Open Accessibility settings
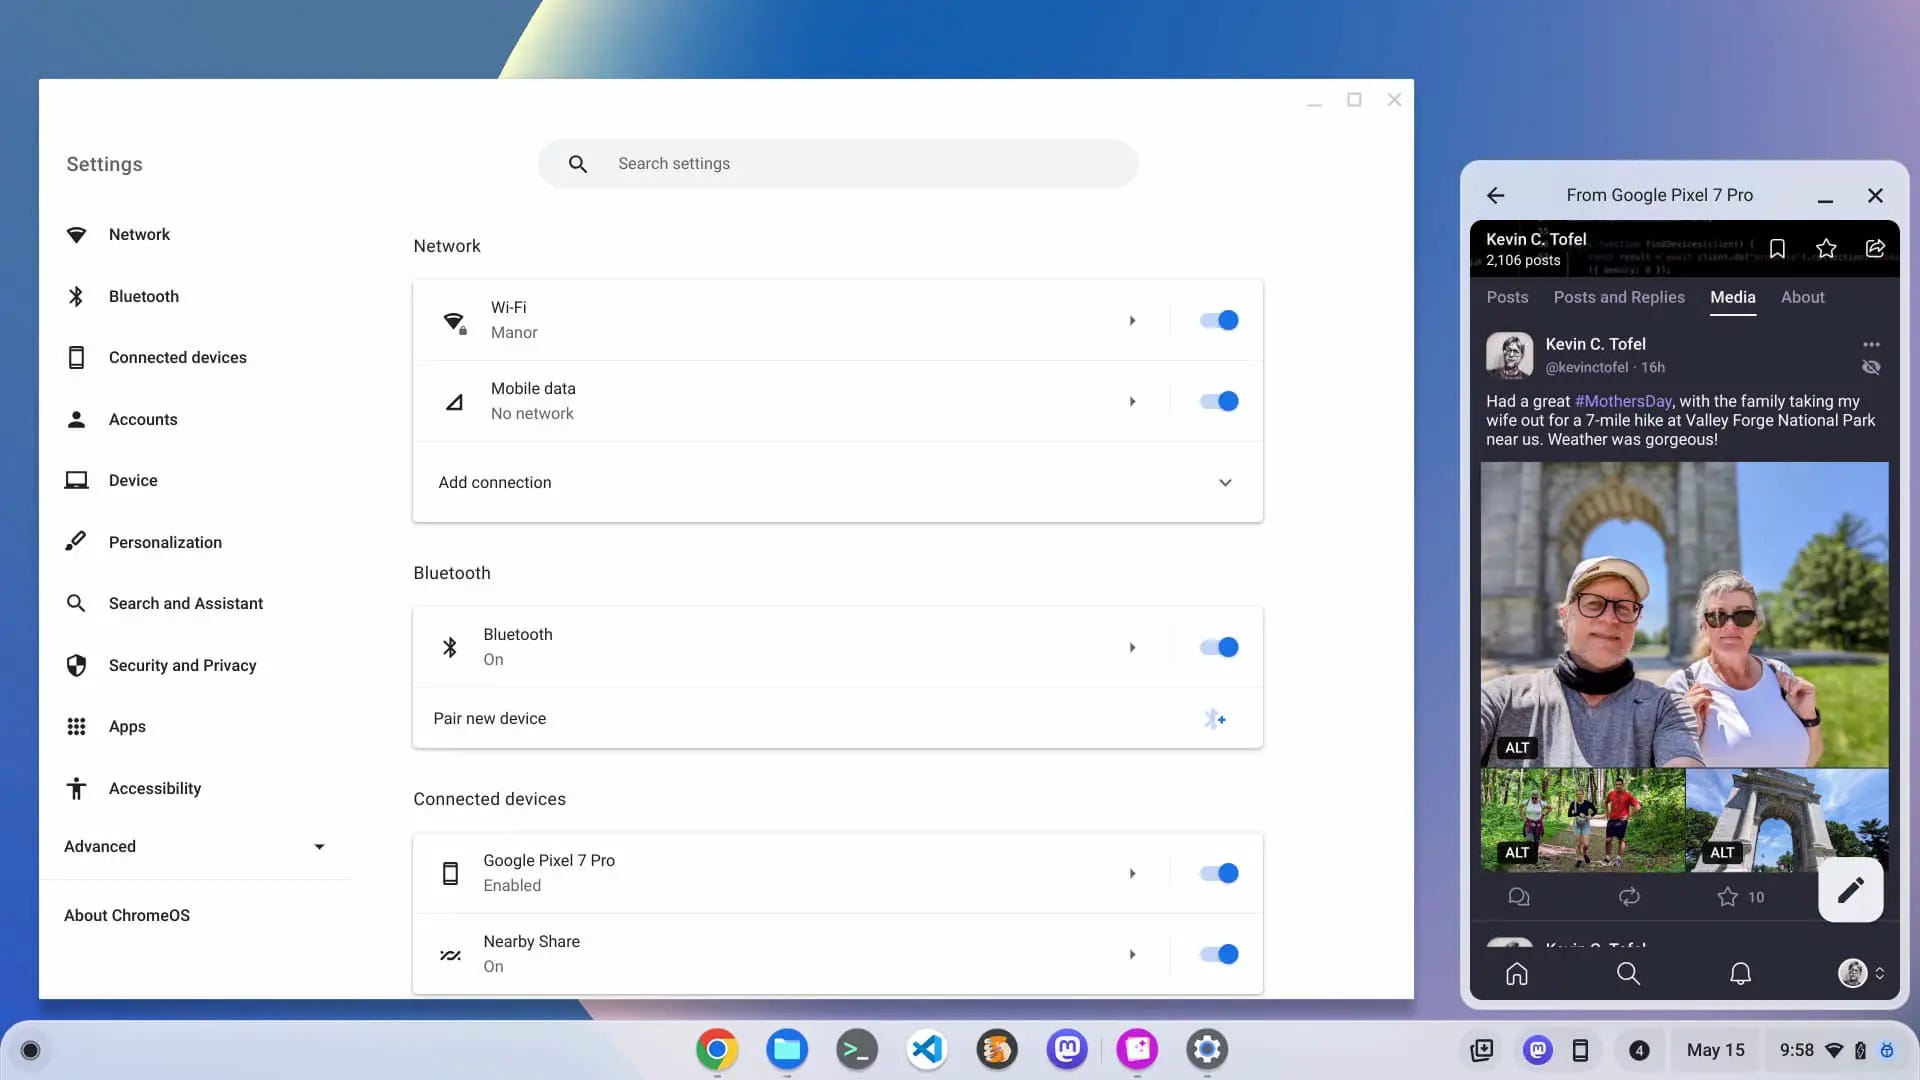The image size is (1920, 1080). 155,788
